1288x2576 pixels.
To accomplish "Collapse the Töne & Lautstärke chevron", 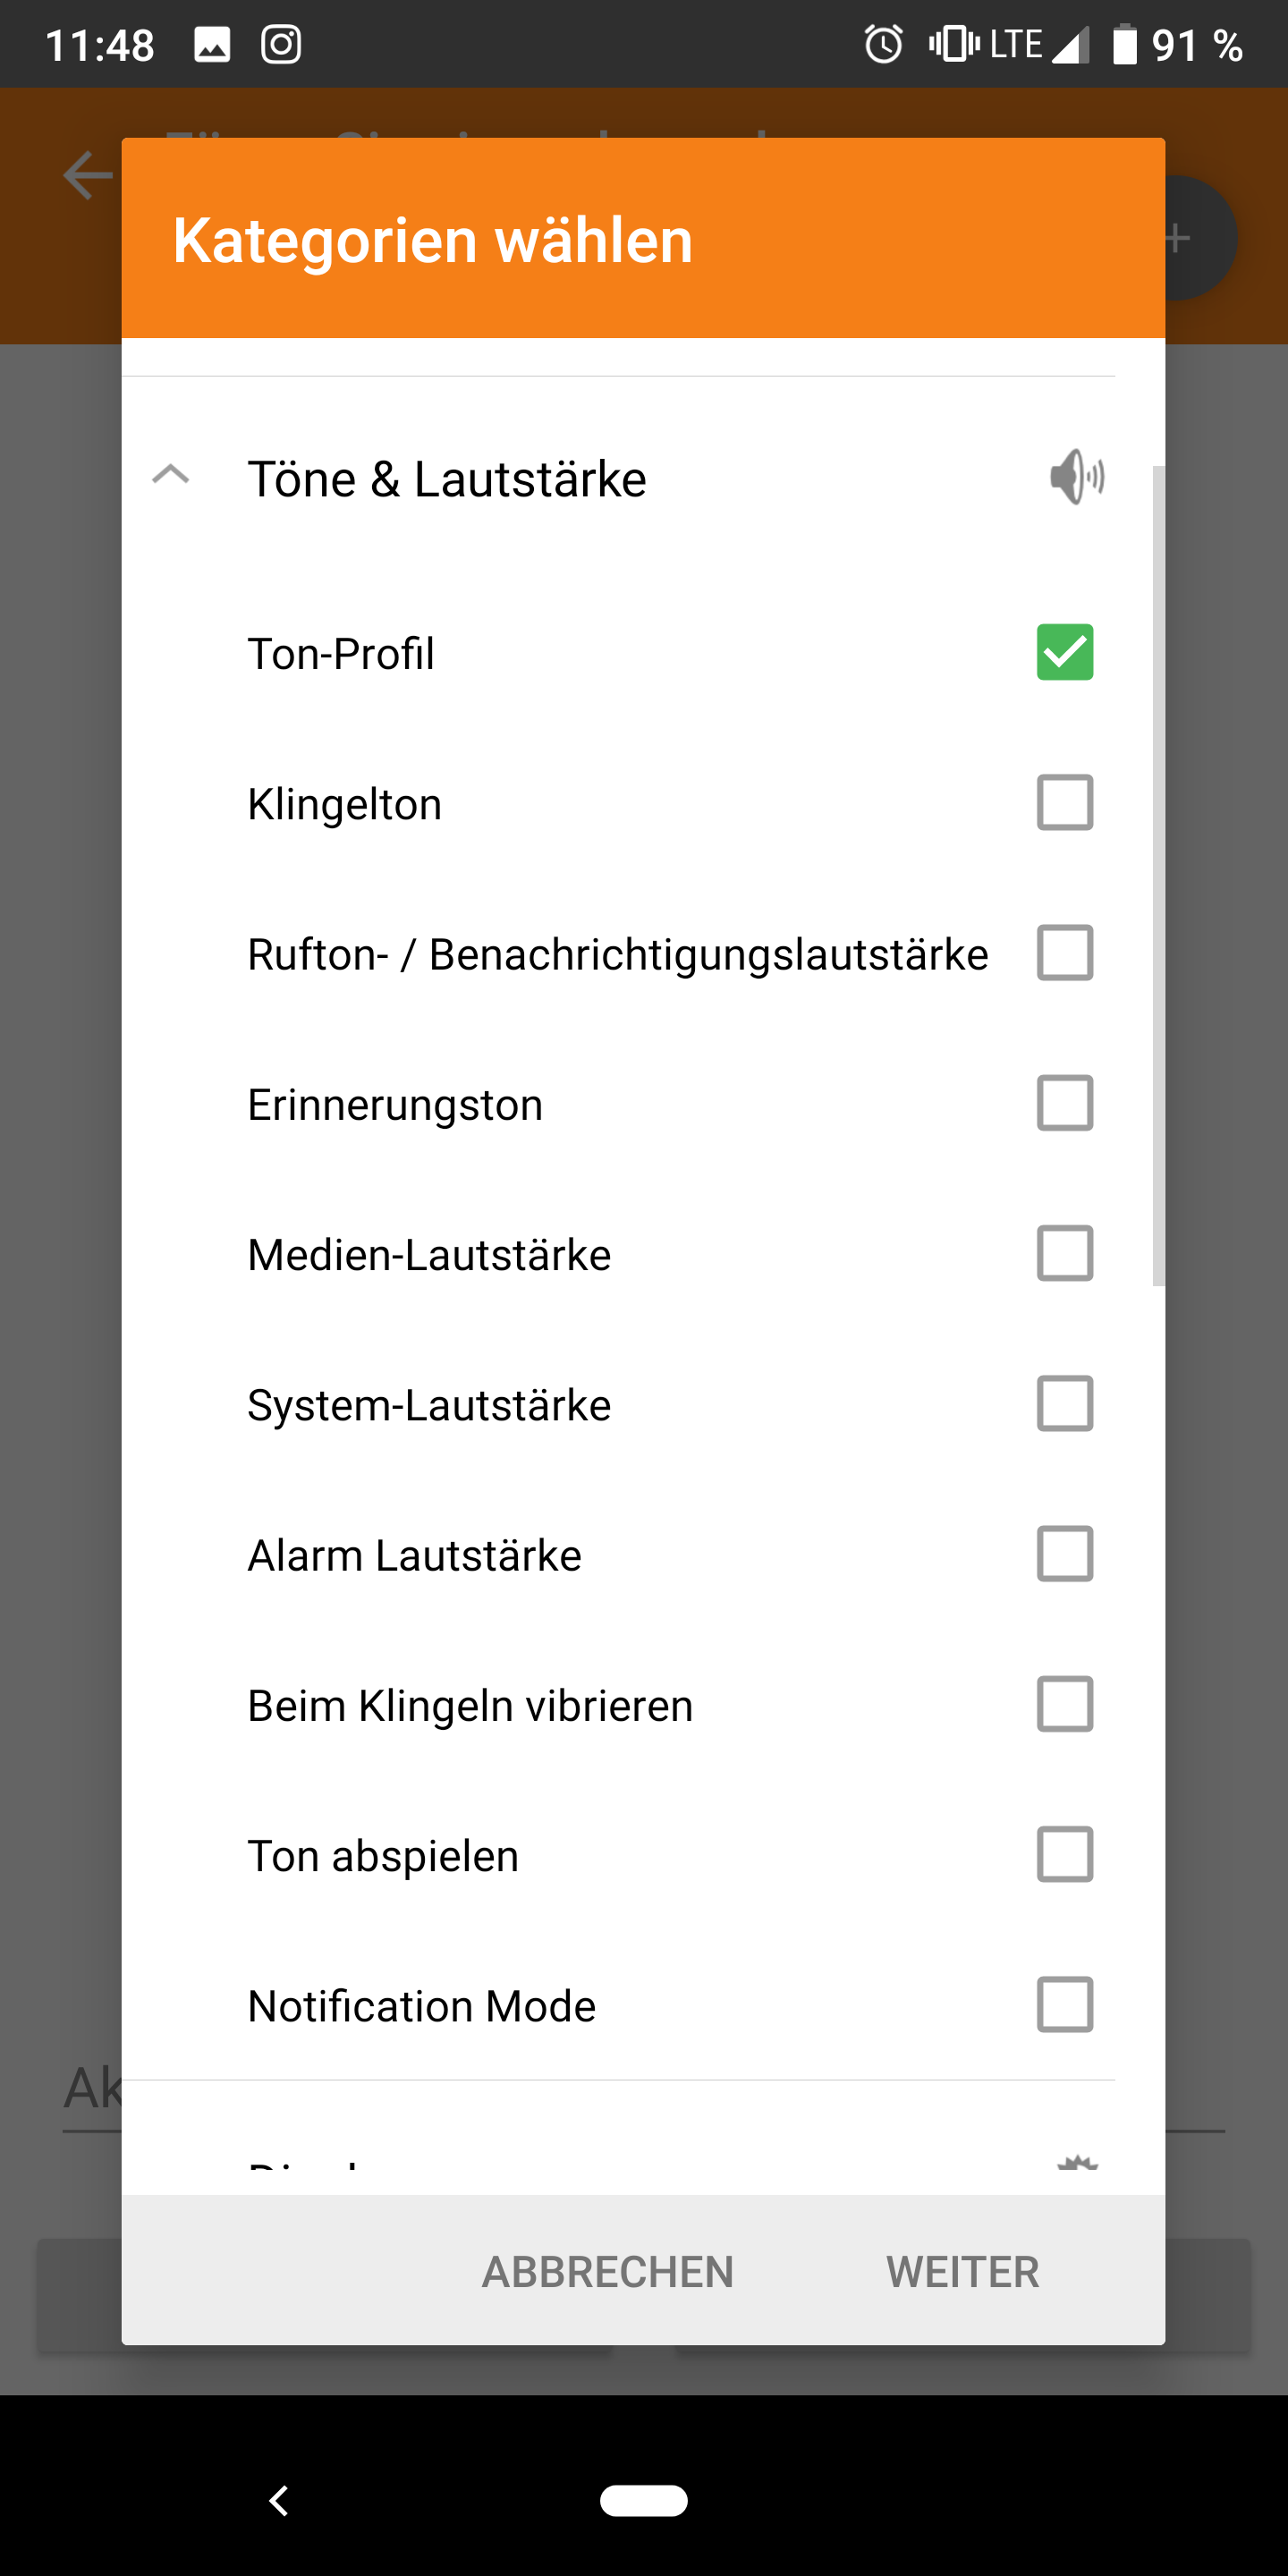I will [171, 474].
